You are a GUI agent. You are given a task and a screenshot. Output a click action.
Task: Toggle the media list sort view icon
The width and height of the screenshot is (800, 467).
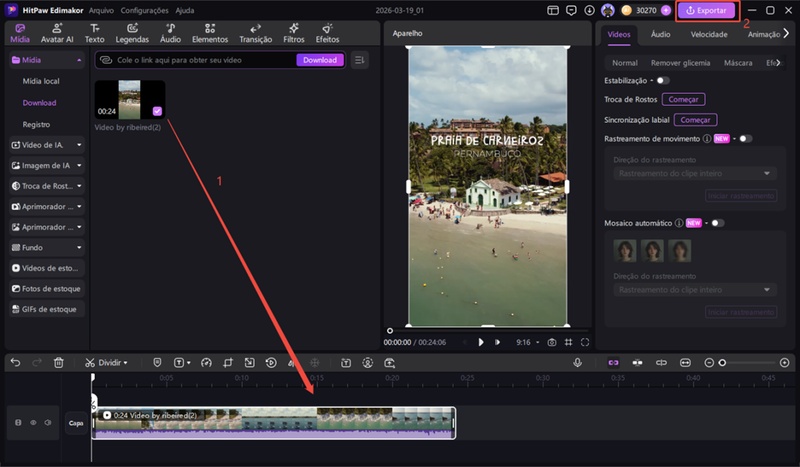coord(360,60)
